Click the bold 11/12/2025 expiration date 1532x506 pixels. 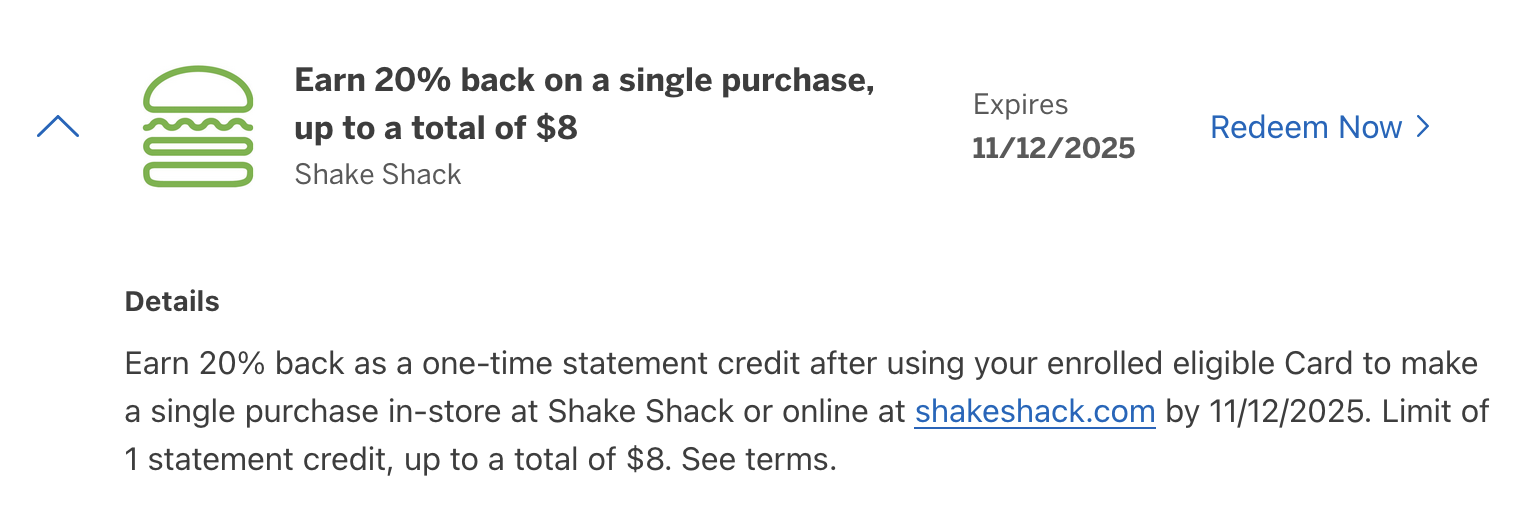click(1054, 149)
